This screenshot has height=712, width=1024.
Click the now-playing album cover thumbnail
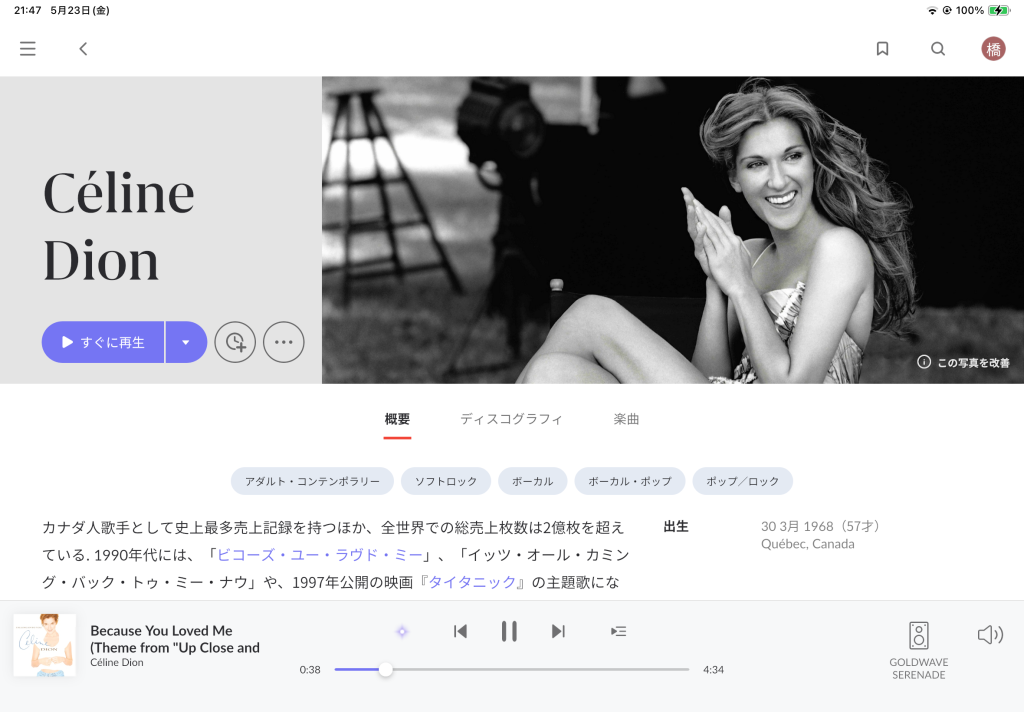pyautogui.click(x=44, y=645)
